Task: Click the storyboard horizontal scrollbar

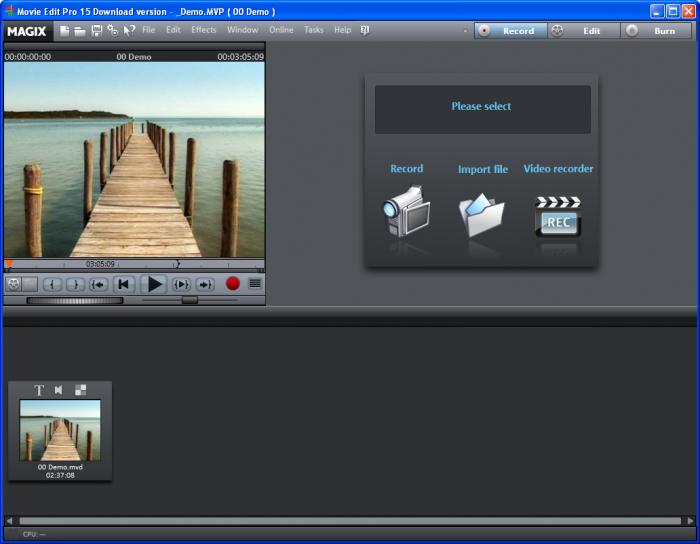Action: coord(350,521)
